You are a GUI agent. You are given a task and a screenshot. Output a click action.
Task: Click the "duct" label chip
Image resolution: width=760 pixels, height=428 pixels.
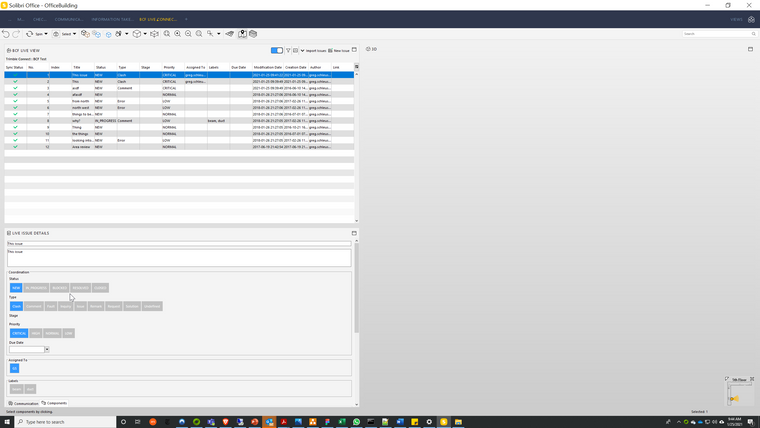tap(30, 389)
